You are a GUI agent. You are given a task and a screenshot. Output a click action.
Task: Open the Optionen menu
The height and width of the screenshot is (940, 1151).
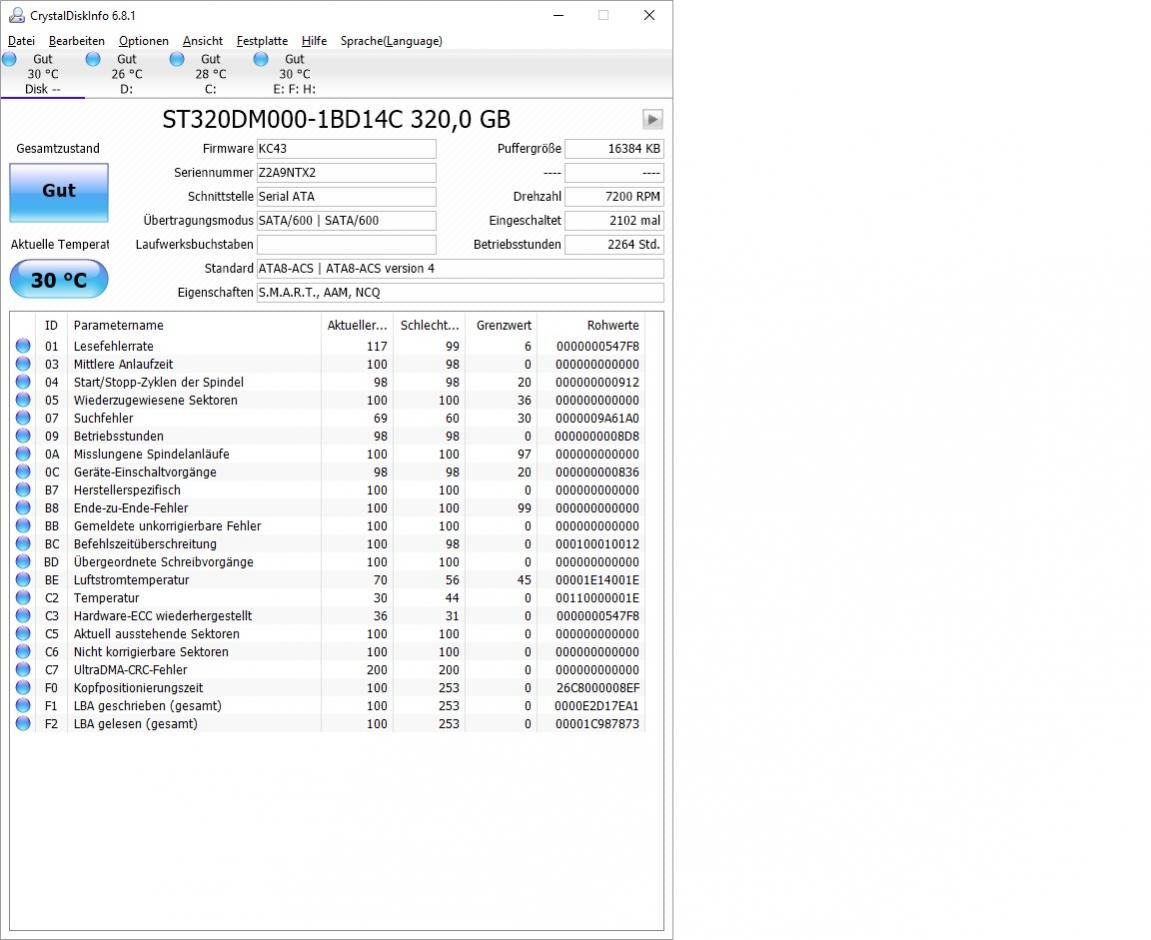[143, 41]
